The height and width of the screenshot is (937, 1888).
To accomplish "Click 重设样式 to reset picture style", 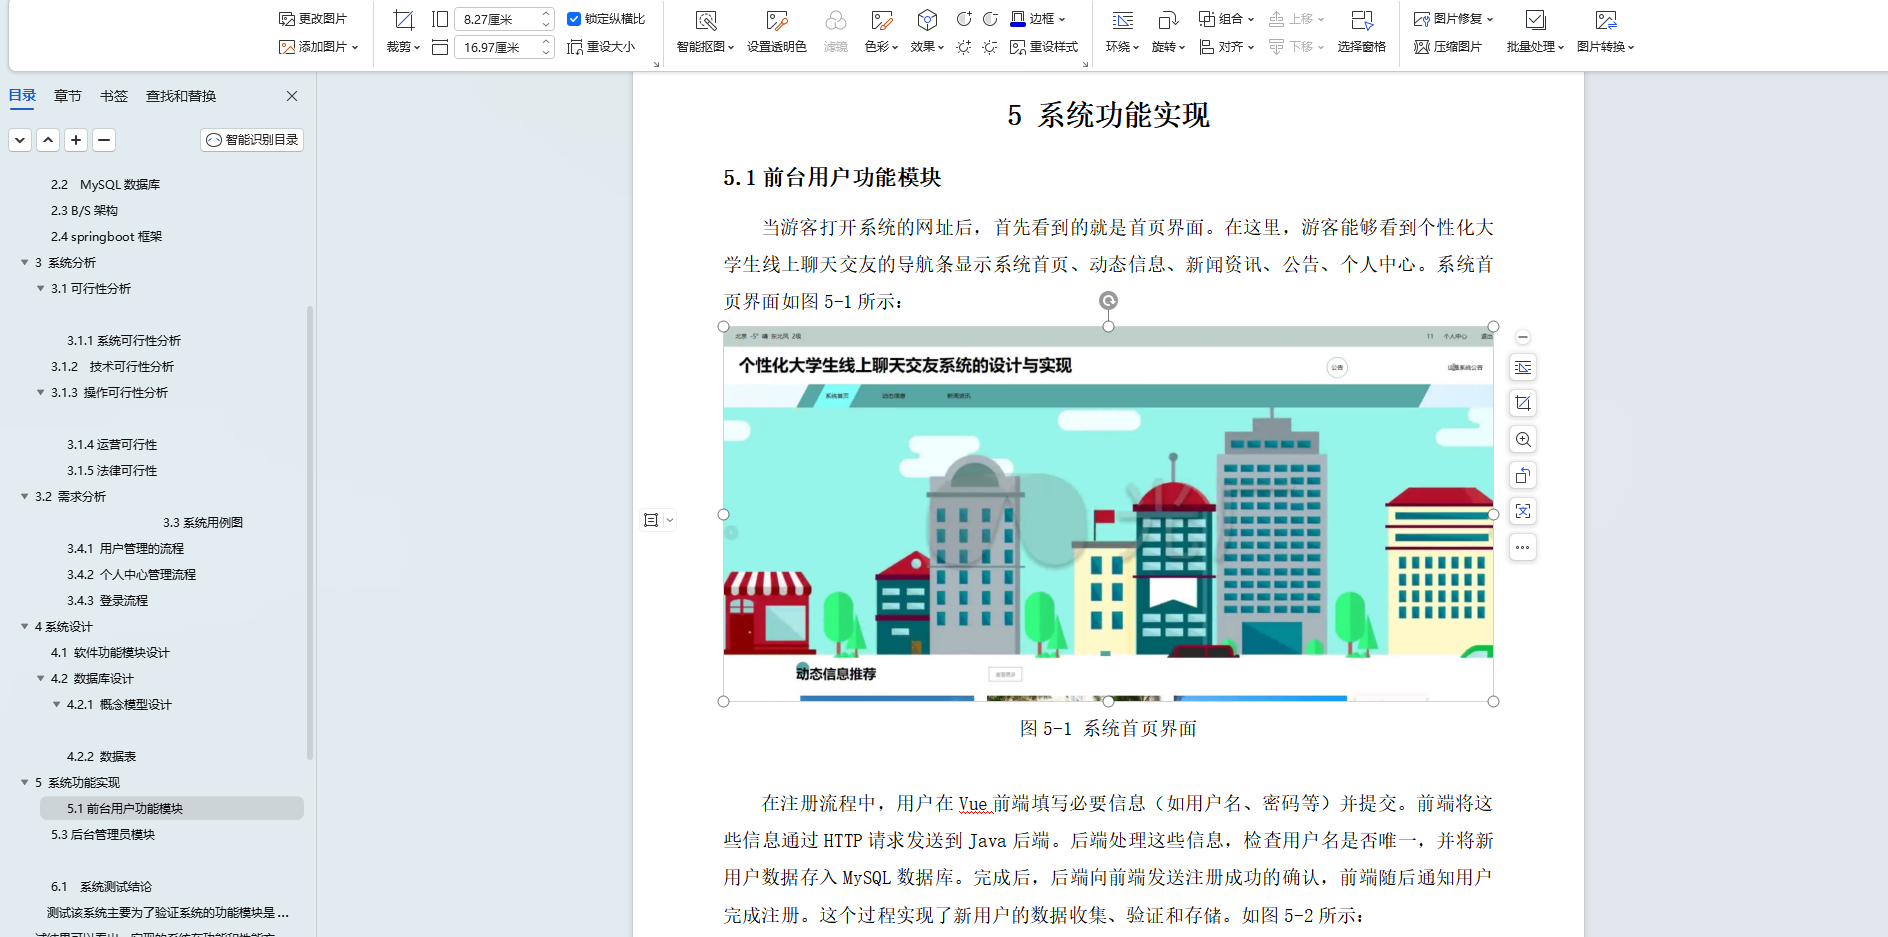I will (x=1044, y=46).
